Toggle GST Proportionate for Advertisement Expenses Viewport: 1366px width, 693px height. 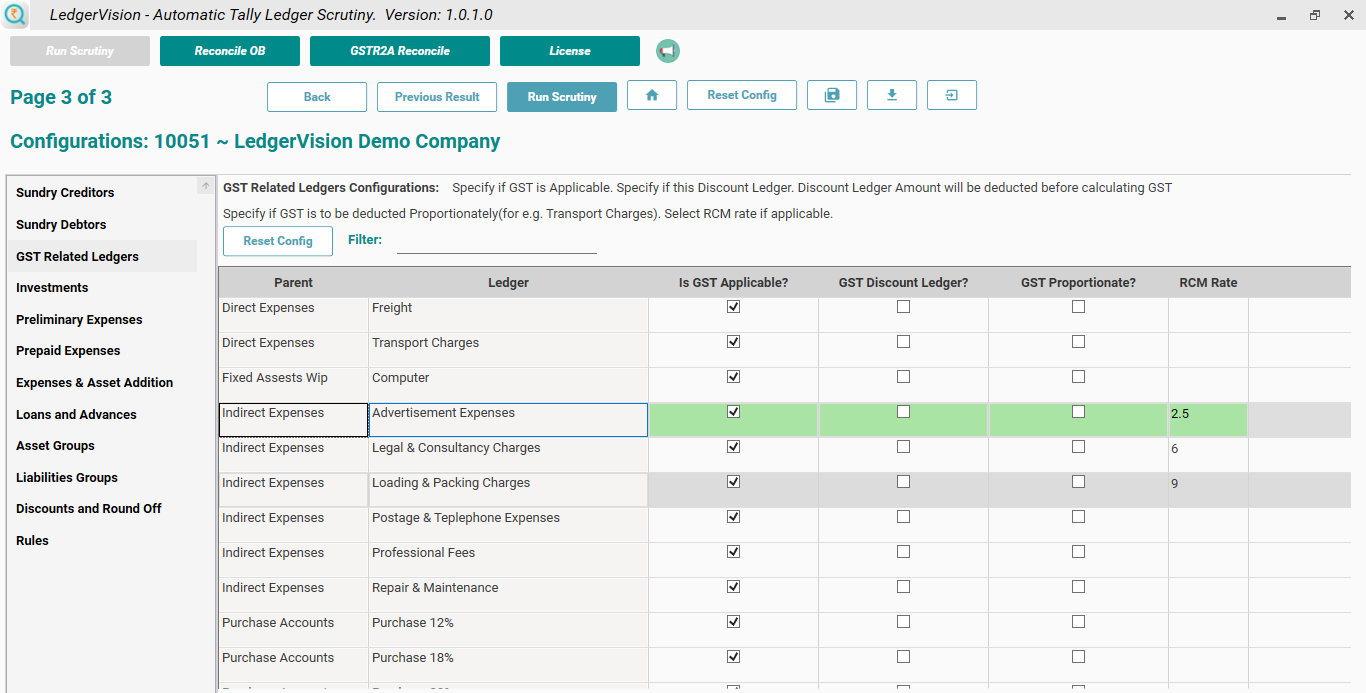[1078, 411]
